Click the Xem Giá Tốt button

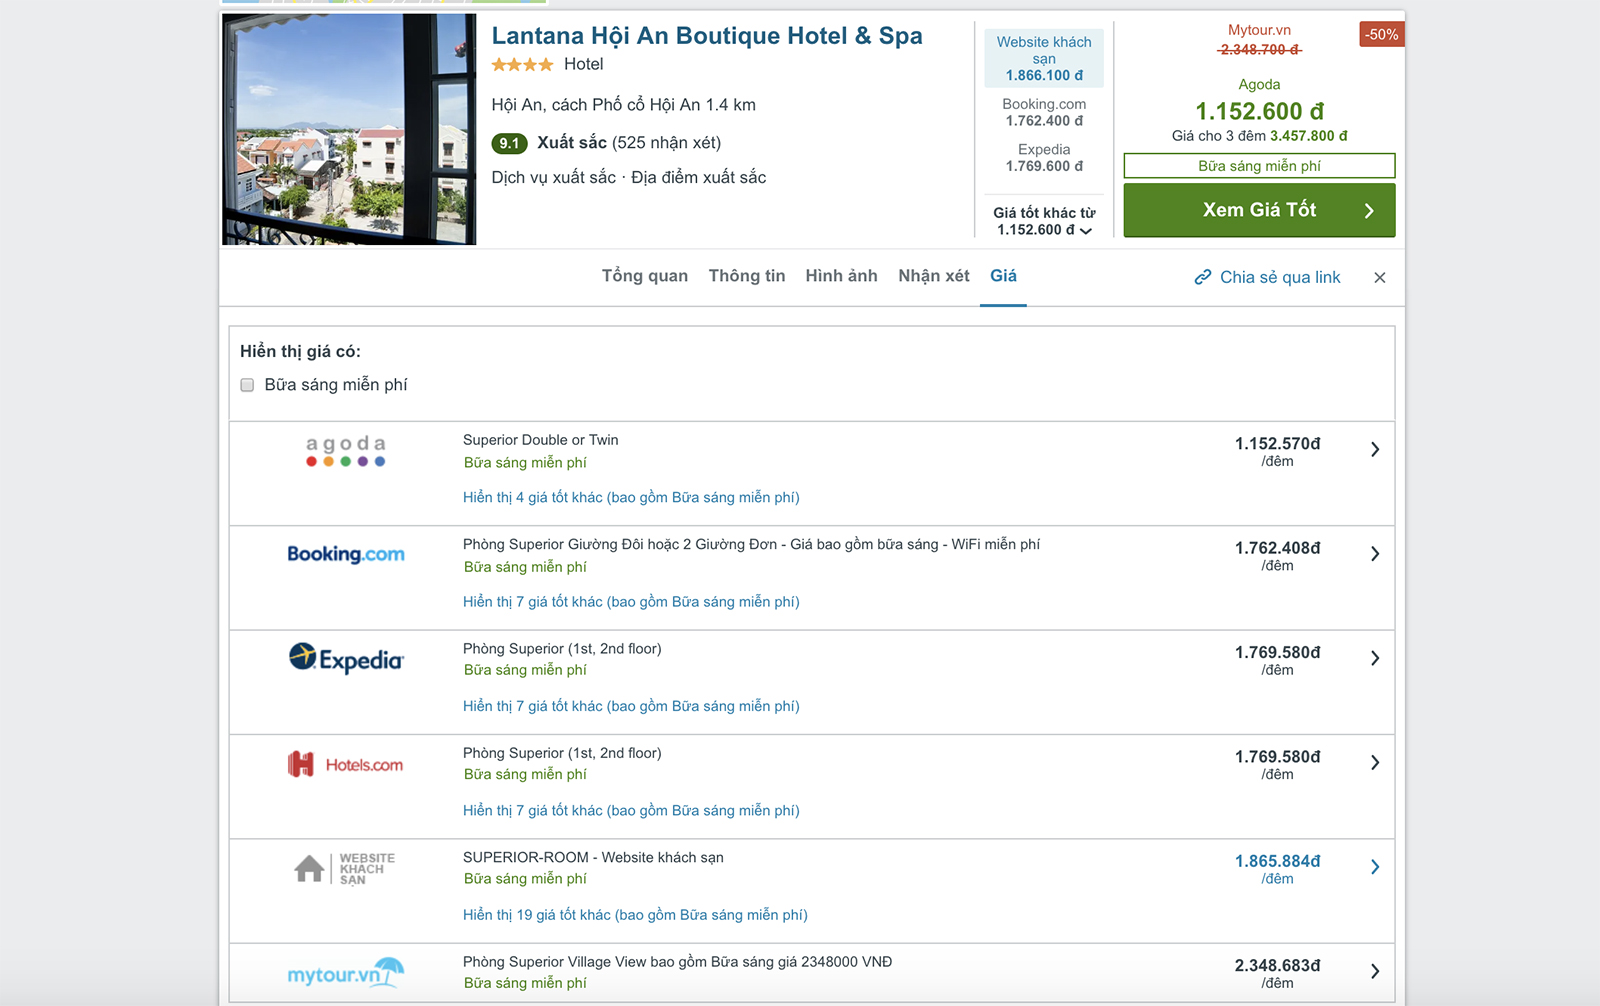point(1259,210)
